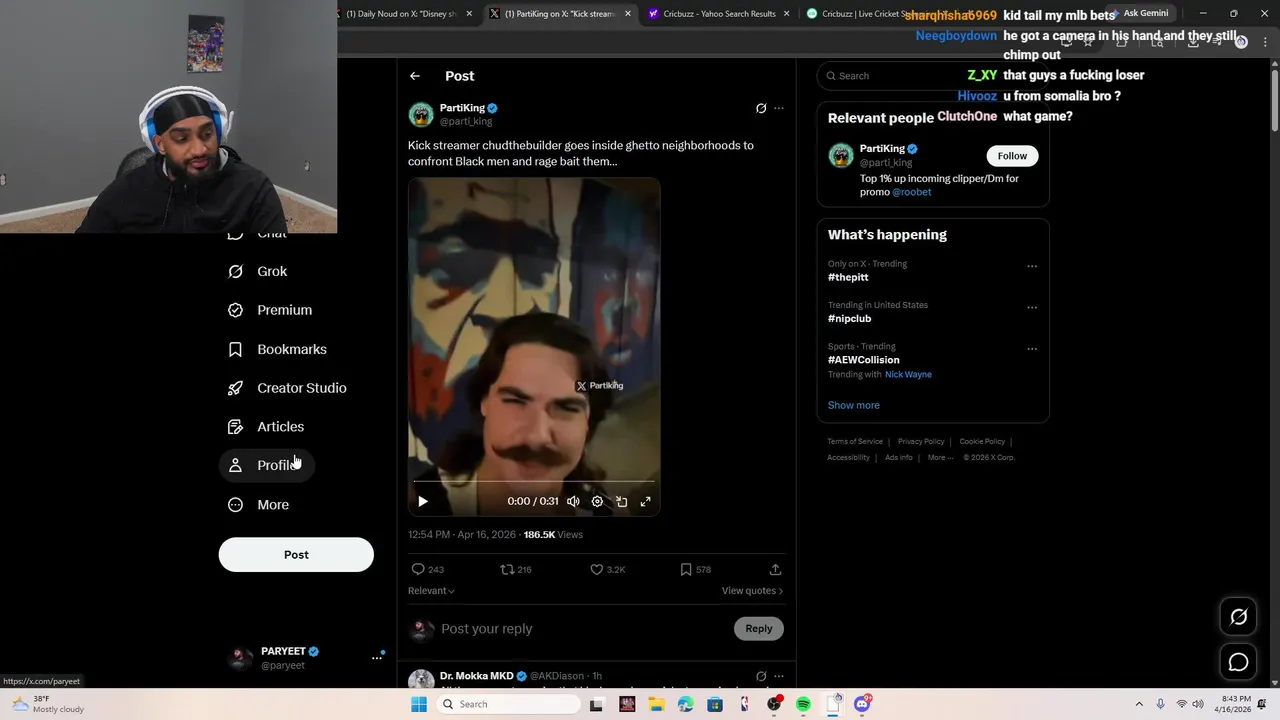Open Bookmarks in the sidebar
This screenshot has width=1280, height=720.
click(277, 349)
